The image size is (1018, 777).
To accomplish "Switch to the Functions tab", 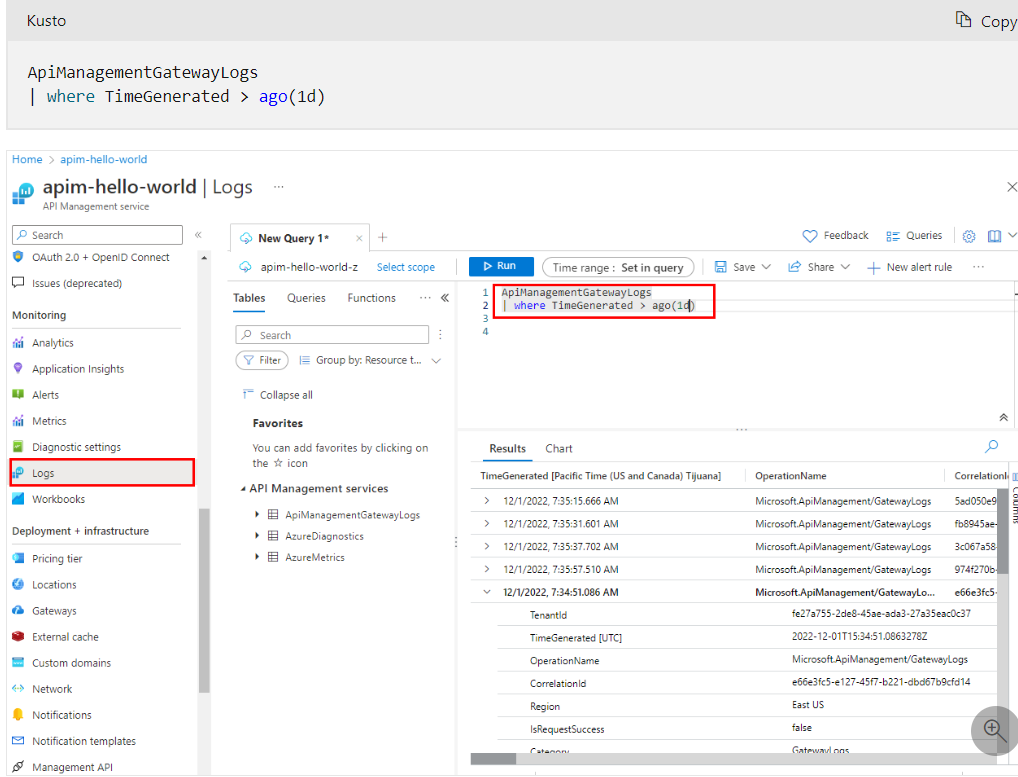I will click(x=371, y=298).
